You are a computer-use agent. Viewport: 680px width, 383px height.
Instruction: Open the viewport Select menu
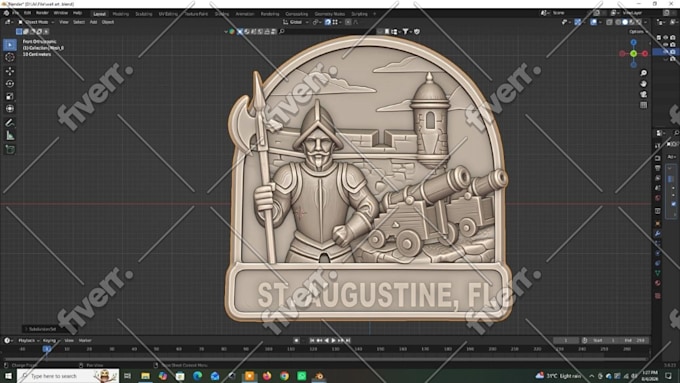(x=79, y=22)
